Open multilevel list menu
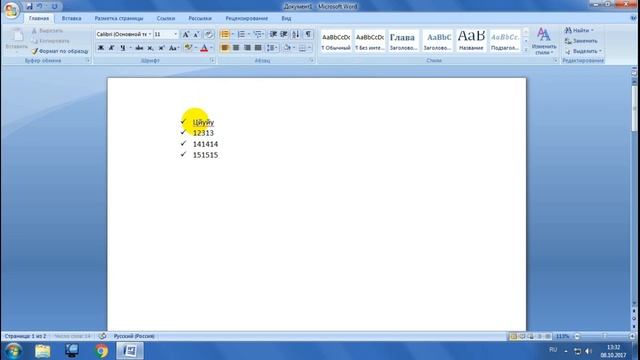The height and width of the screenshot is (360, 640). (x=258, y=34)
